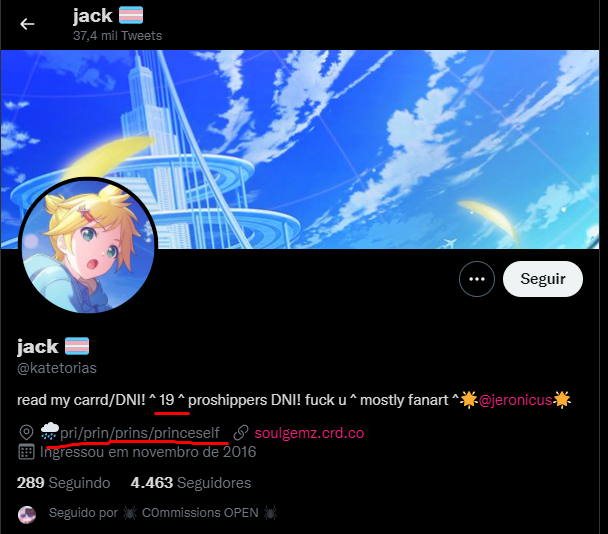
Task: Click the calendar icon beside join date
Action: [26, 452]
